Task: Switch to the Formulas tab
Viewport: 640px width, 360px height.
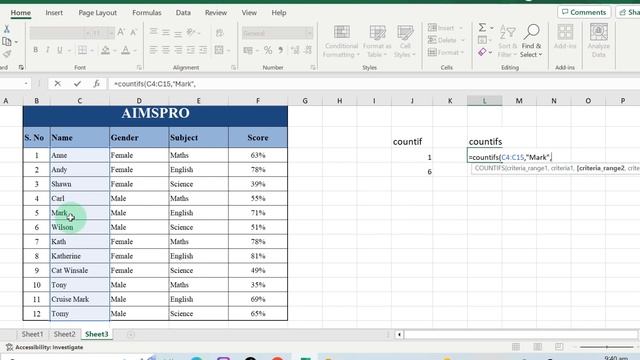Action: (x=147, y=13)
